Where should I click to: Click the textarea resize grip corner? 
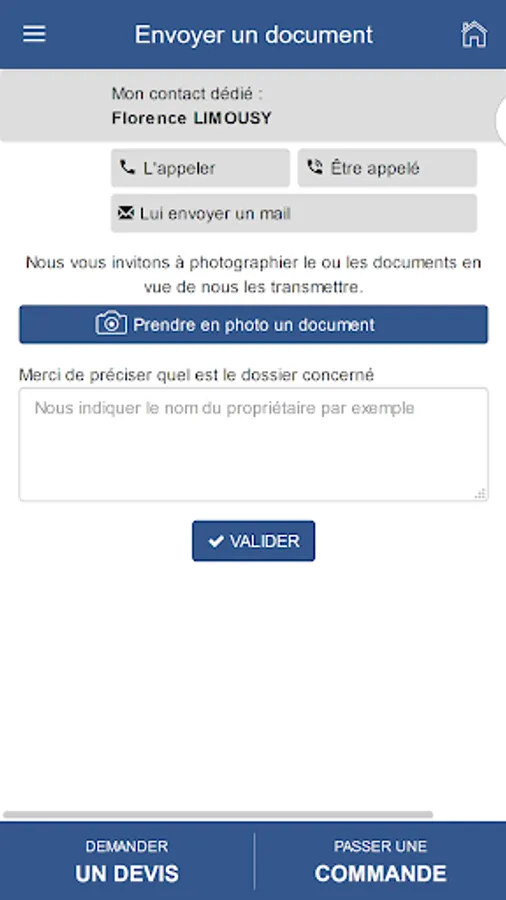[481, 494]
